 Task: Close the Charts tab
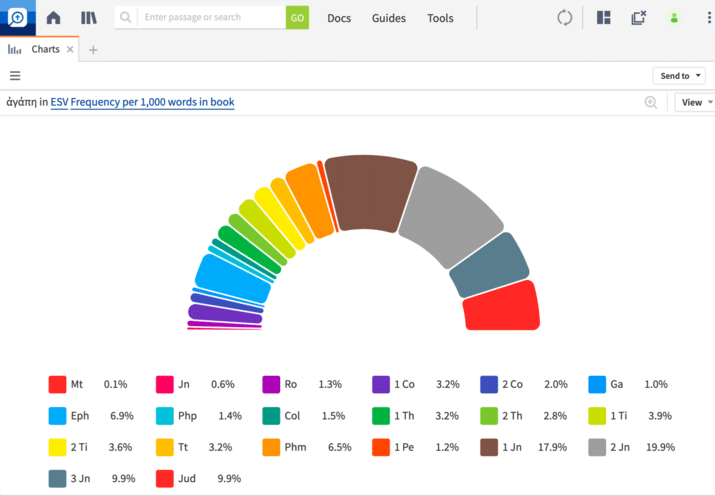click(70, 49)
